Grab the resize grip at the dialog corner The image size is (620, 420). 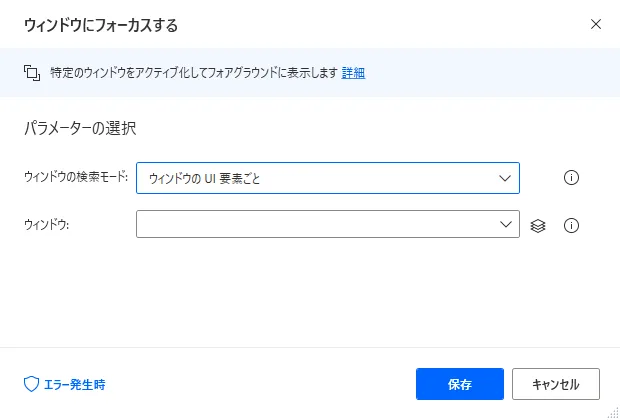click(613, 413)
